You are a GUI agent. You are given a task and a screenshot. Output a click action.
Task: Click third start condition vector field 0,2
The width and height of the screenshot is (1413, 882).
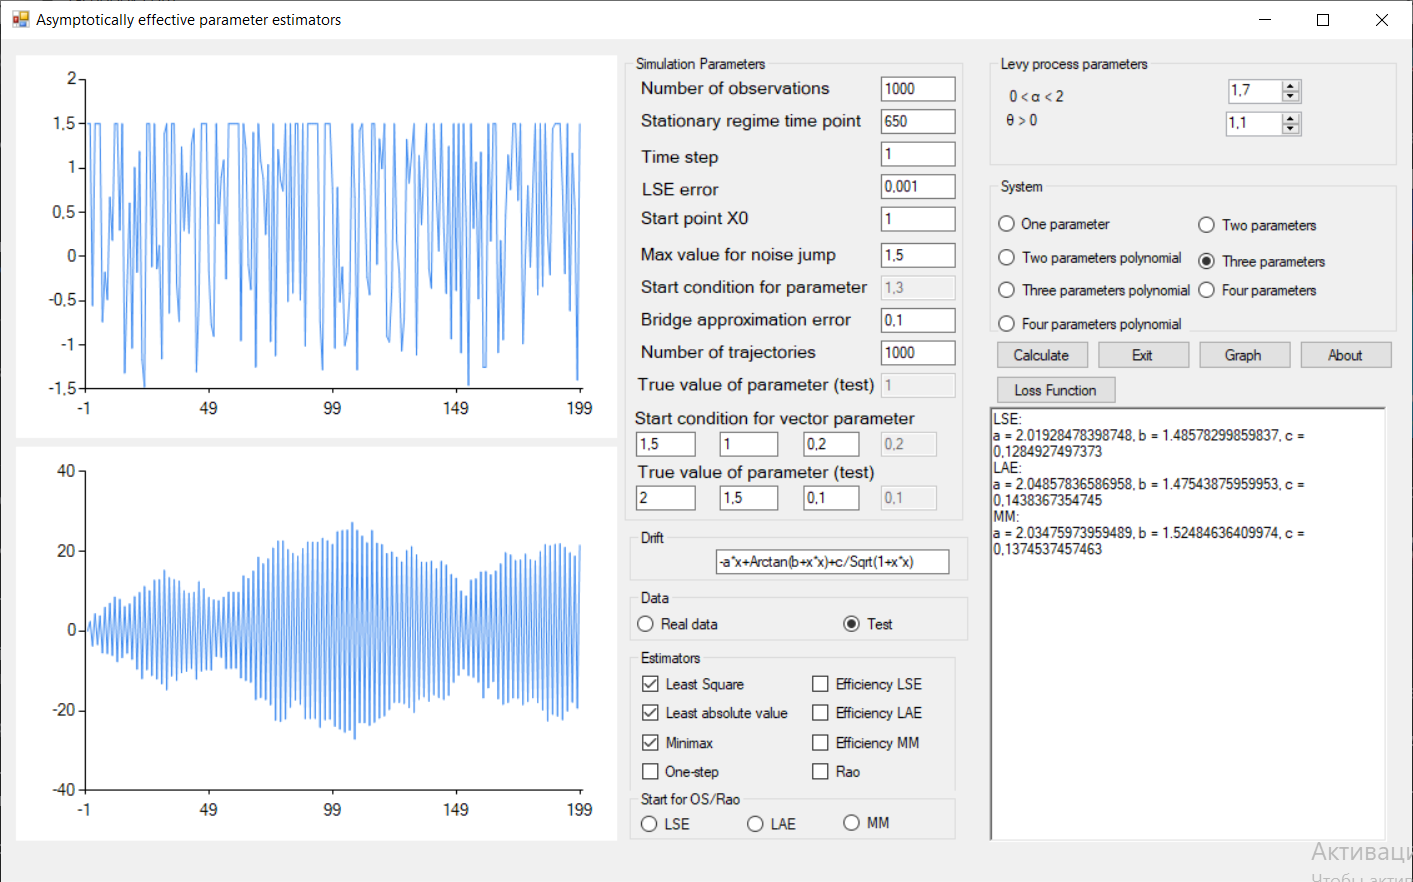pyautogui.click(x=832, y=444)
